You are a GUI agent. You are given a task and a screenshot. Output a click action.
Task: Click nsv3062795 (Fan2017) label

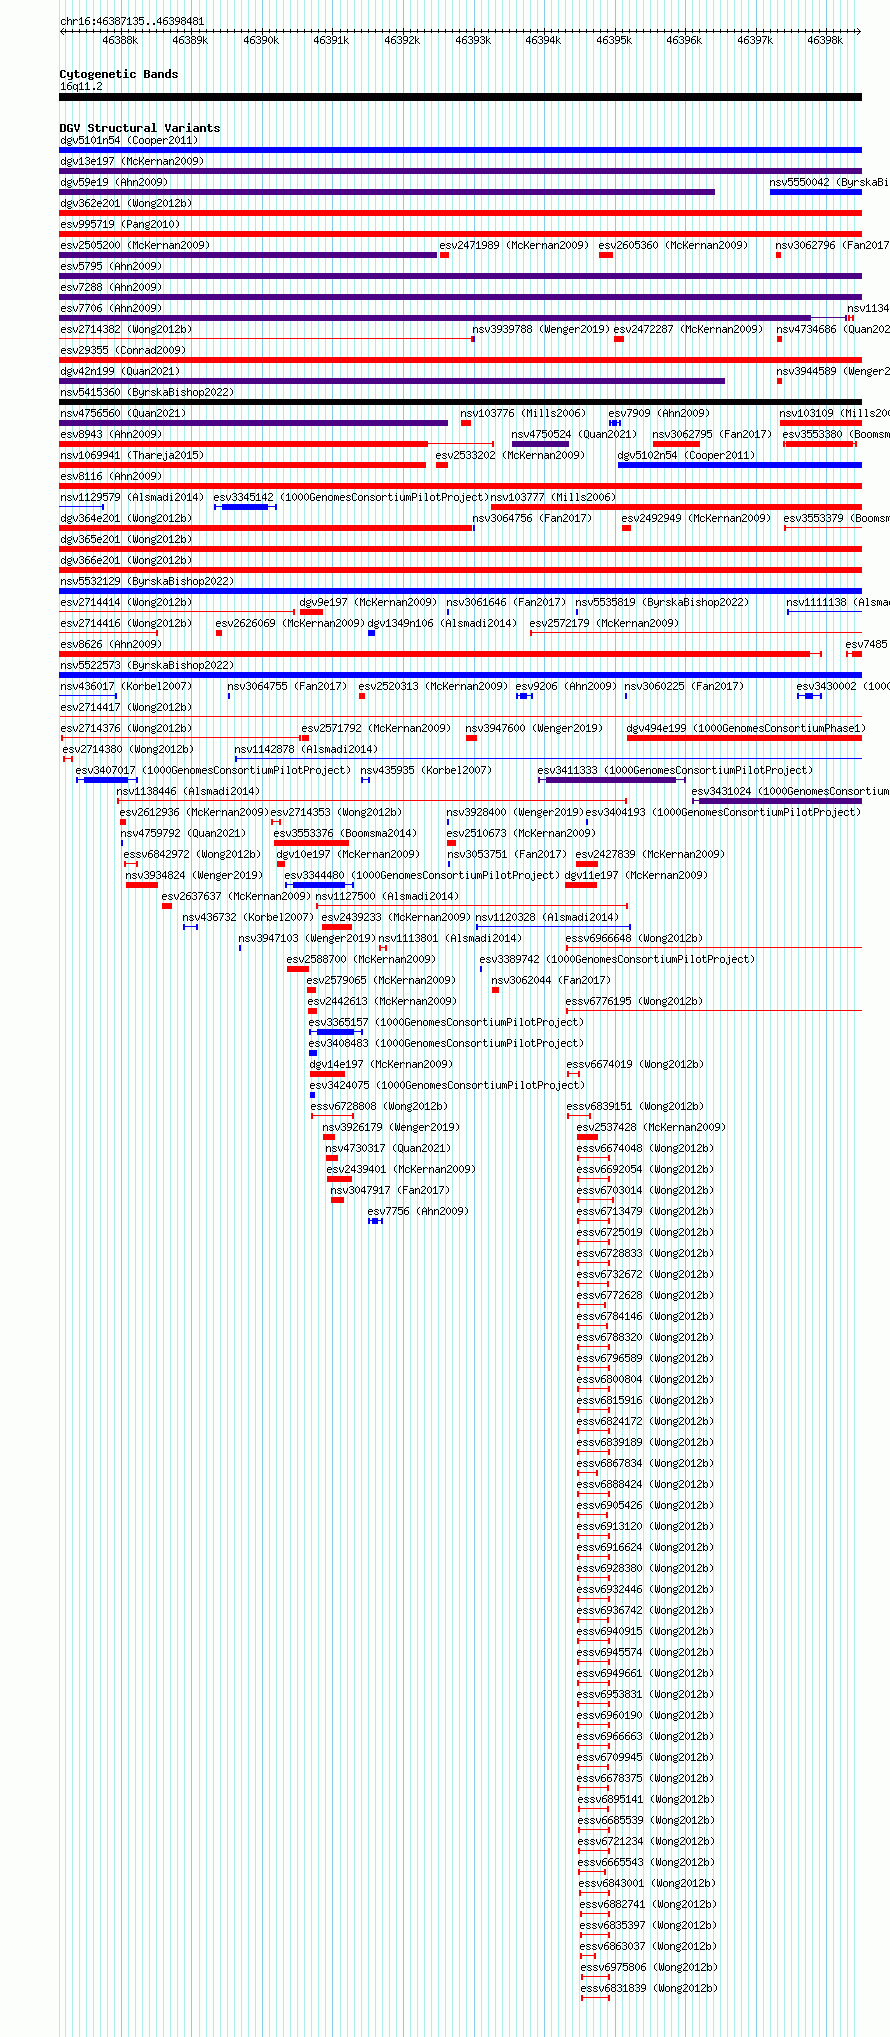712,435
